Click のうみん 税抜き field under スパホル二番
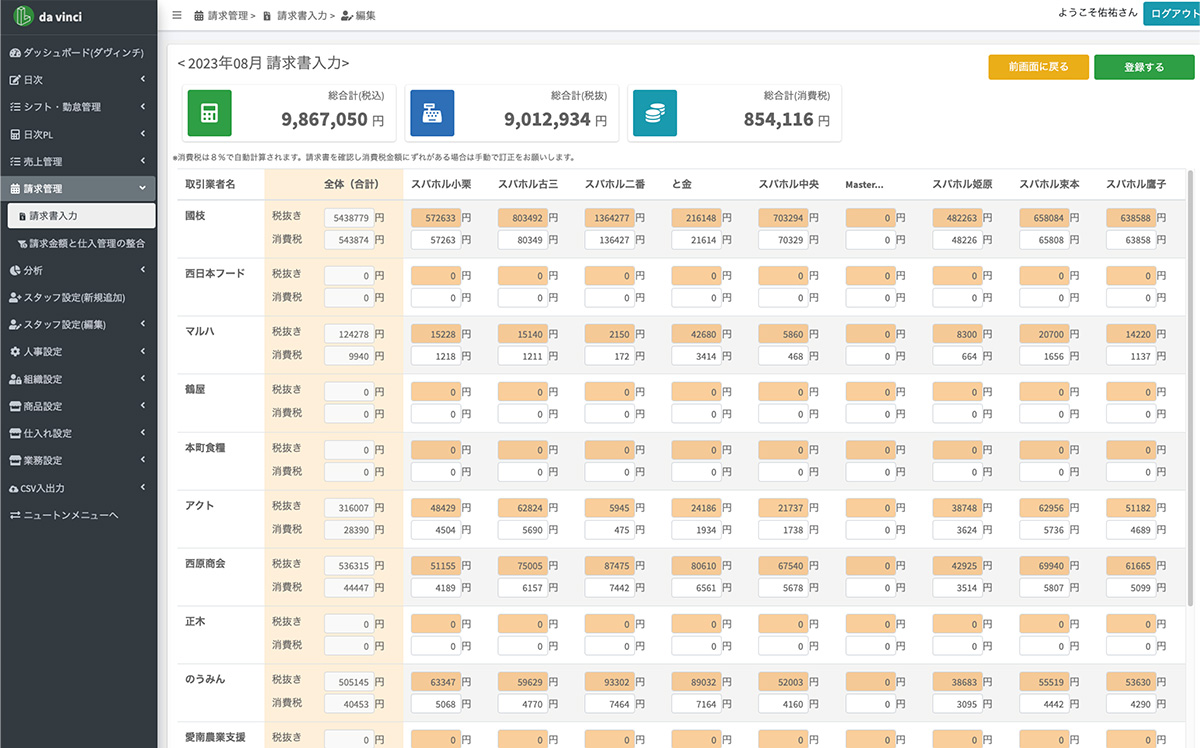1200x748 pixels. [609, 681]
